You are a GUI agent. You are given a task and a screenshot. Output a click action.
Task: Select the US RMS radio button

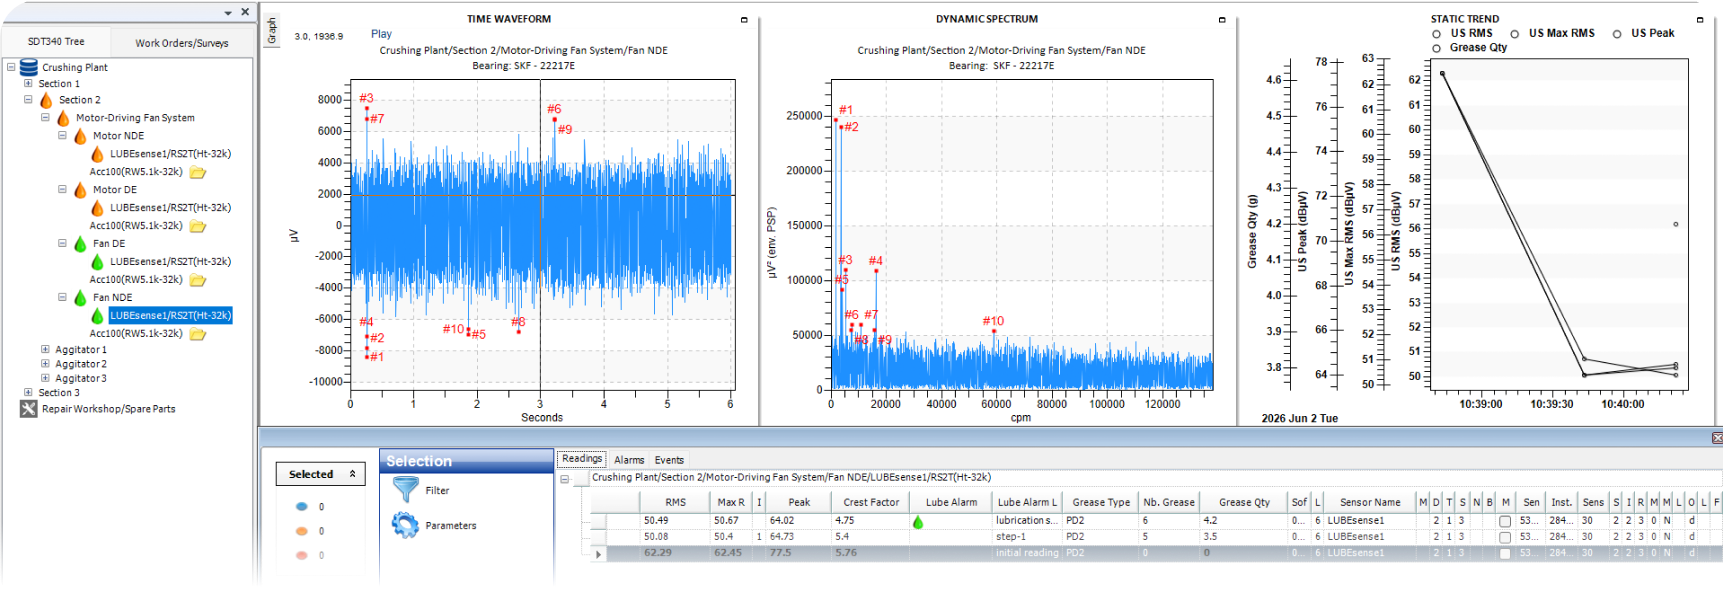point(1437,34)
